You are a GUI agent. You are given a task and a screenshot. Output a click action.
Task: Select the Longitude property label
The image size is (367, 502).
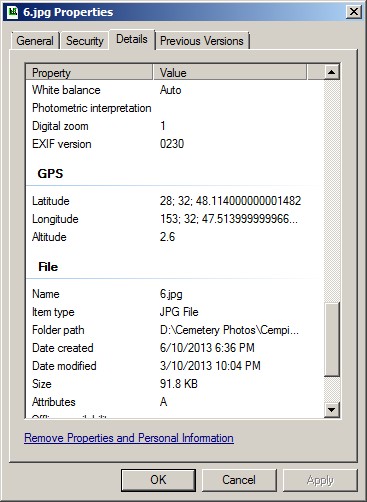pyautogui.click(x=55, y=219)
